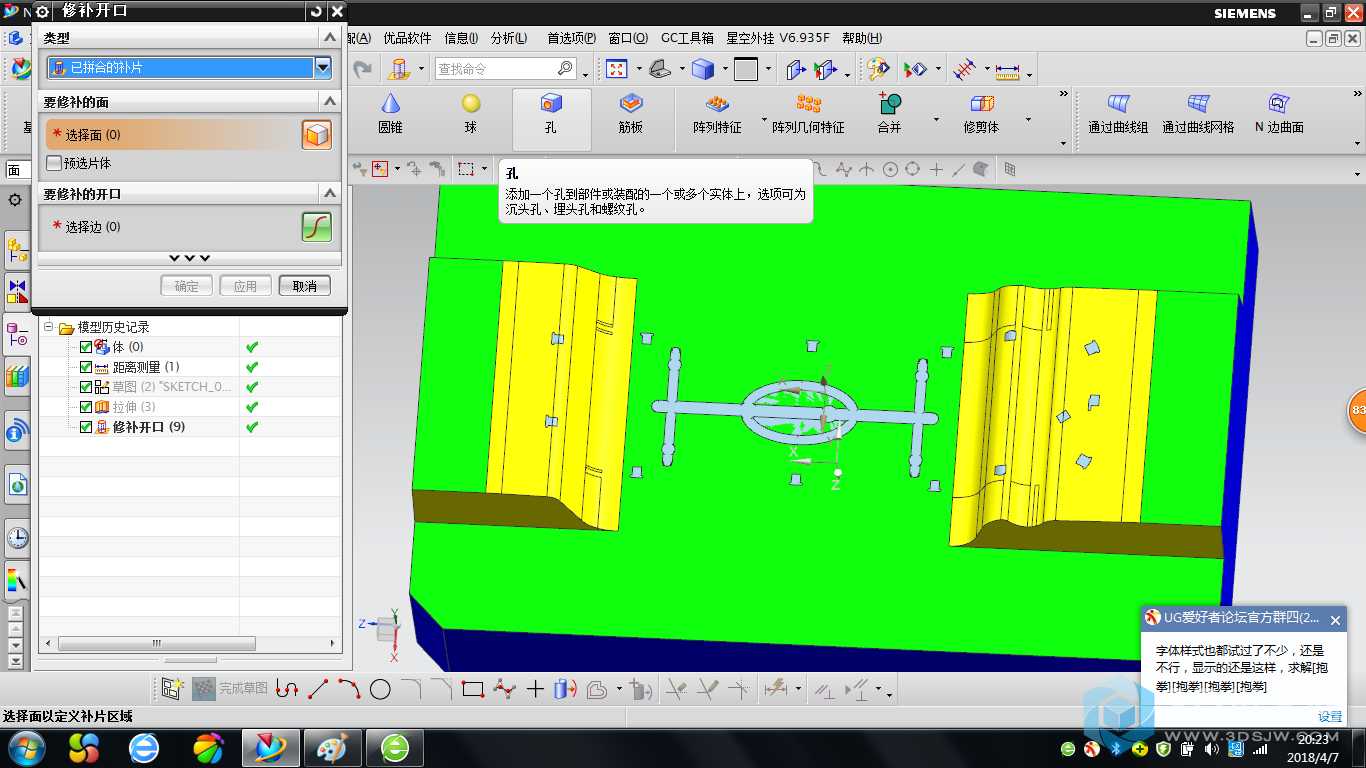The width and height of the screenshot is (1366, 768).
Task: Click the 取消 button in dialog
Action: point(305,286)
